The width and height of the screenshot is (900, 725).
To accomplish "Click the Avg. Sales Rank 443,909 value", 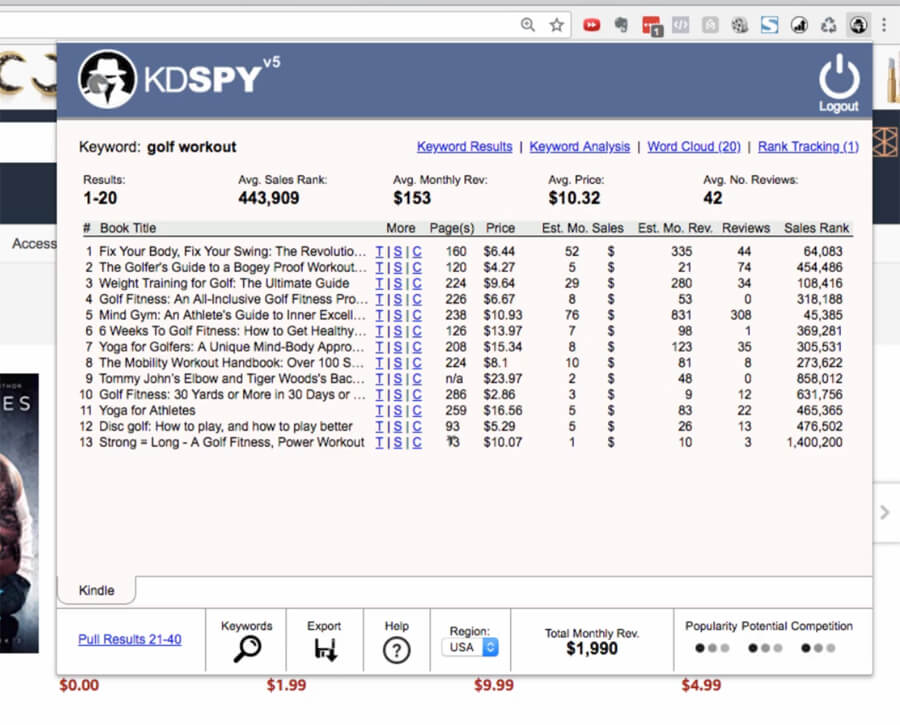I will click(269, 198).
